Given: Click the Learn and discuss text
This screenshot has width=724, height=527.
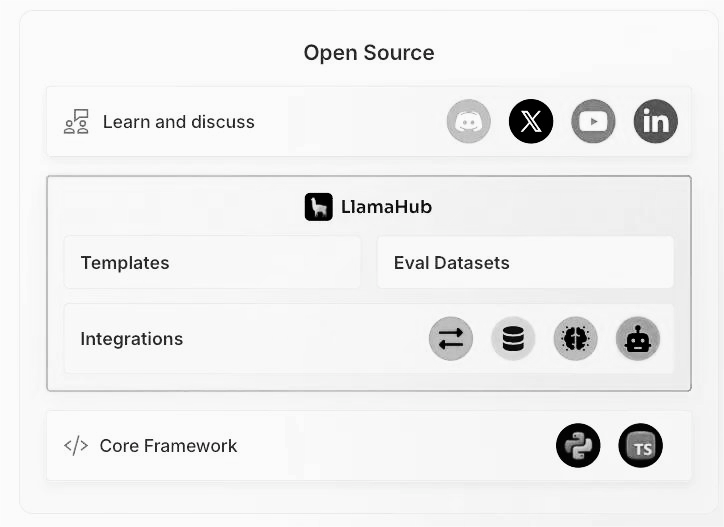Looking at the screenshot, I should [x=179, y=122].
